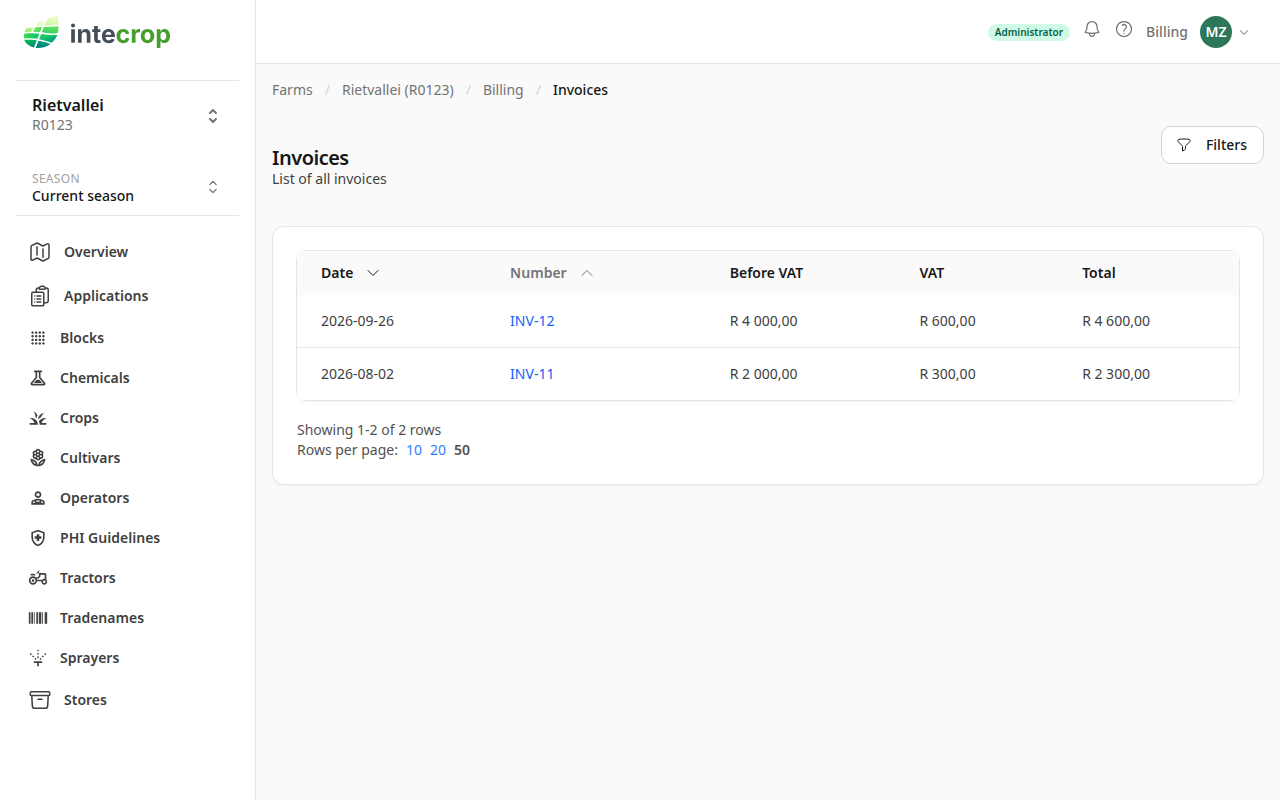
Task: Click the Crops plant icon
Action: pyautogui.click(x=38, y=418)
